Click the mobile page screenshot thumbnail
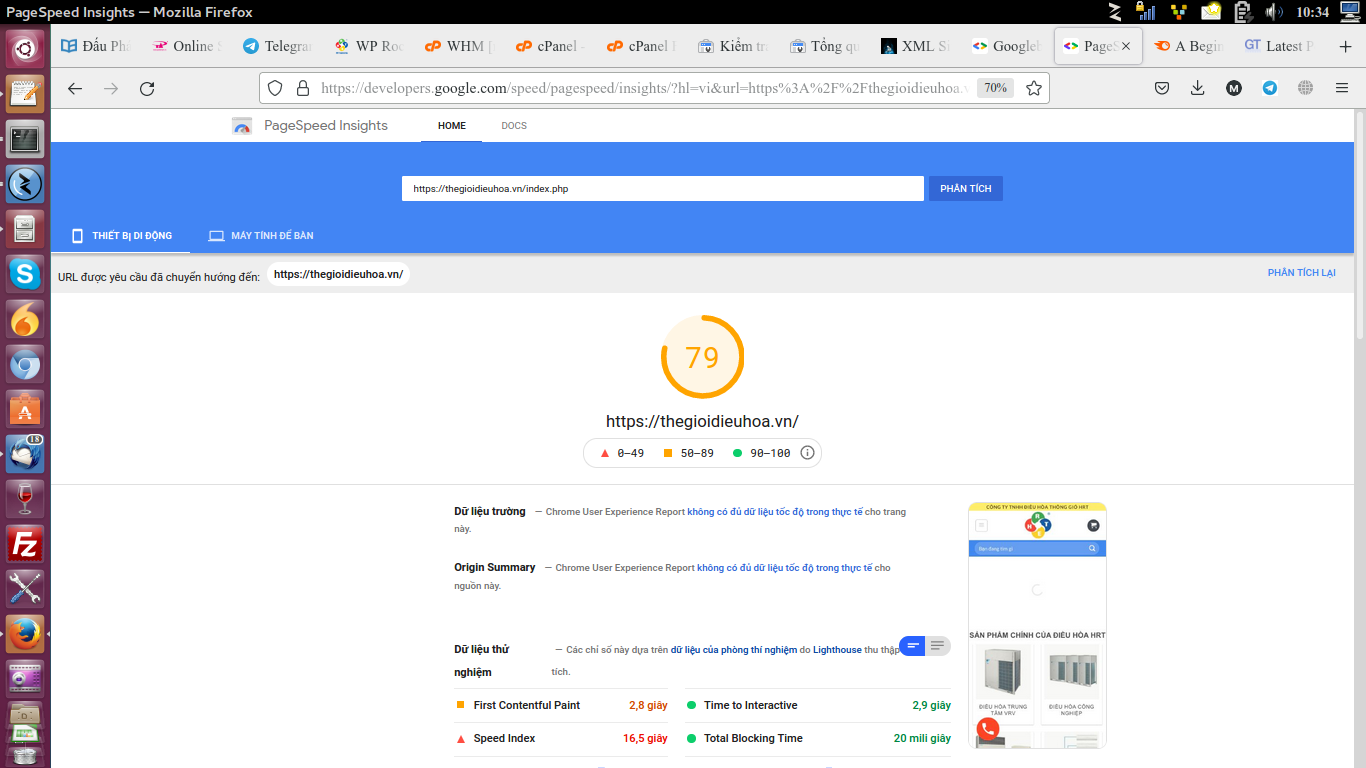This screenshot has height=768, width=1366. point(1037,625)
